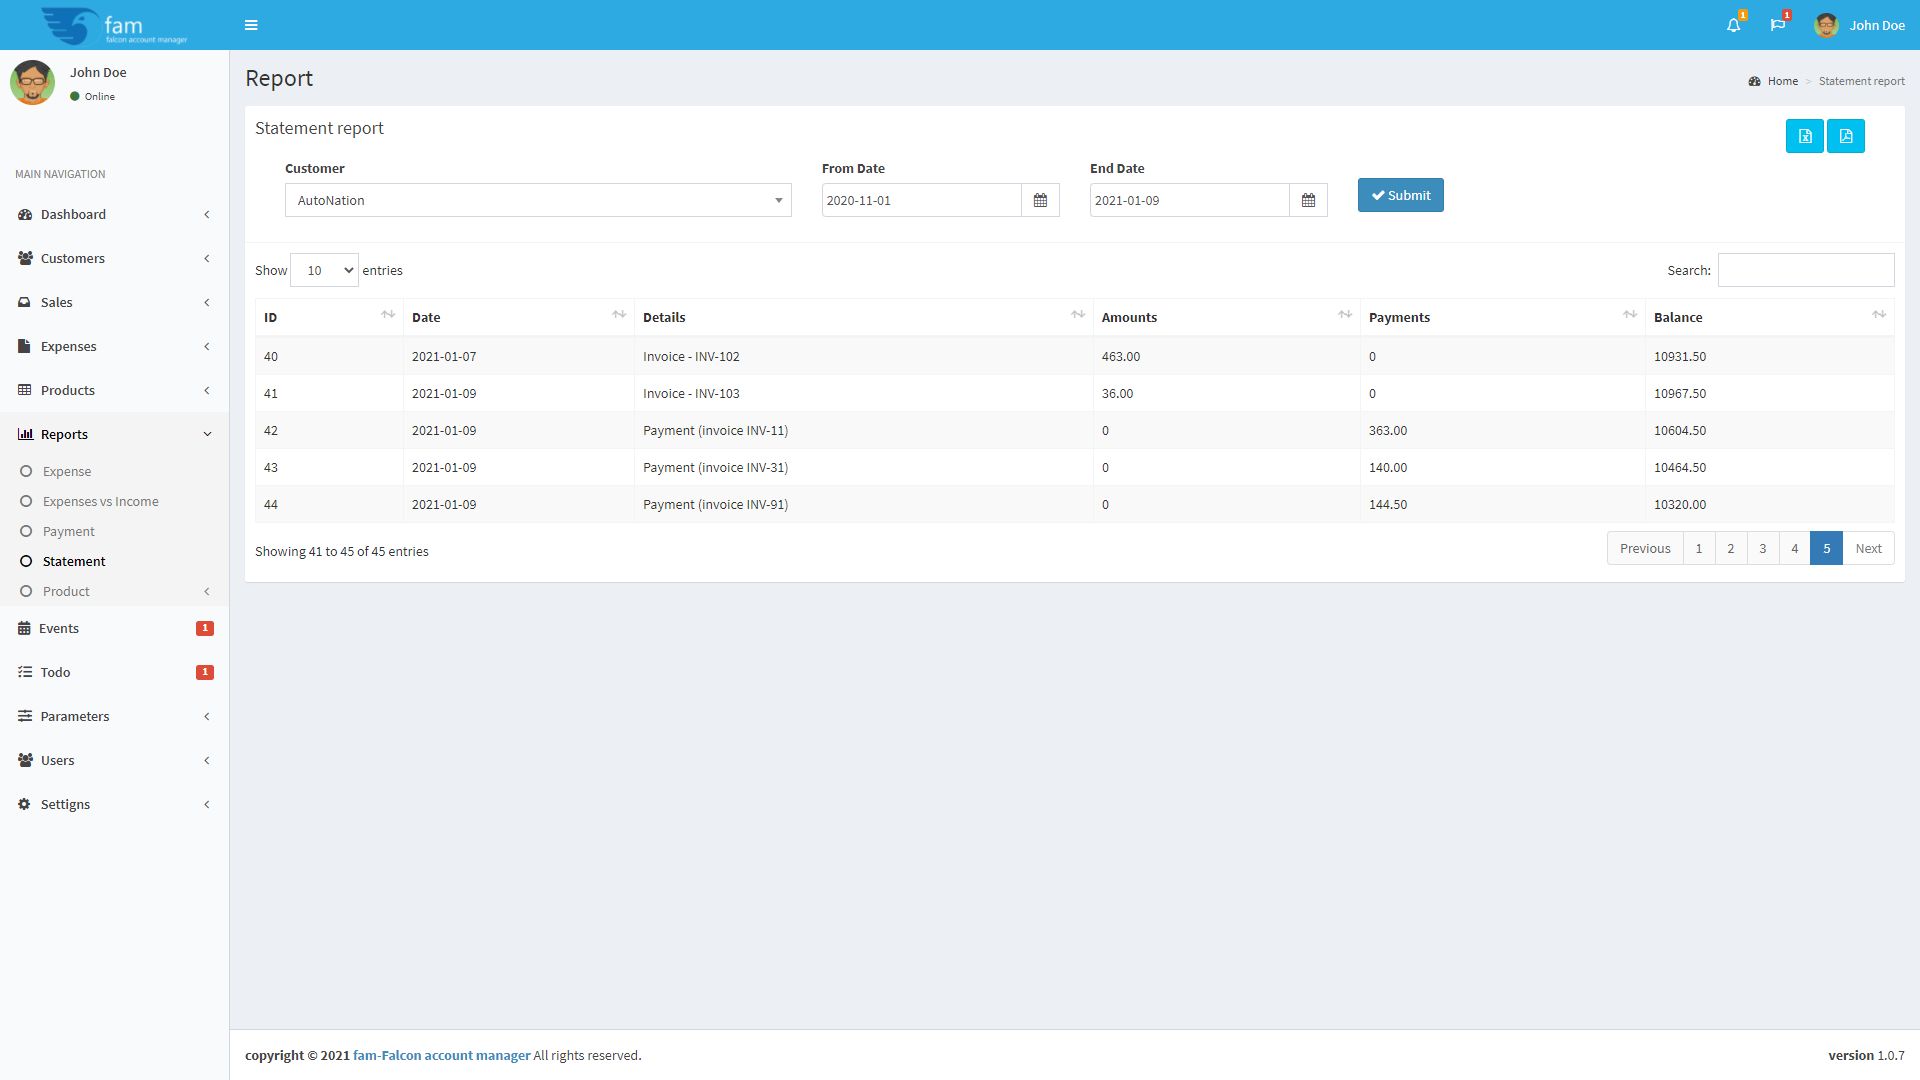Image resolution: width=1920 pixels, height=1080 pixels.
Task: Open the Customer dropdown AutoNation
Action: [538, 200]
